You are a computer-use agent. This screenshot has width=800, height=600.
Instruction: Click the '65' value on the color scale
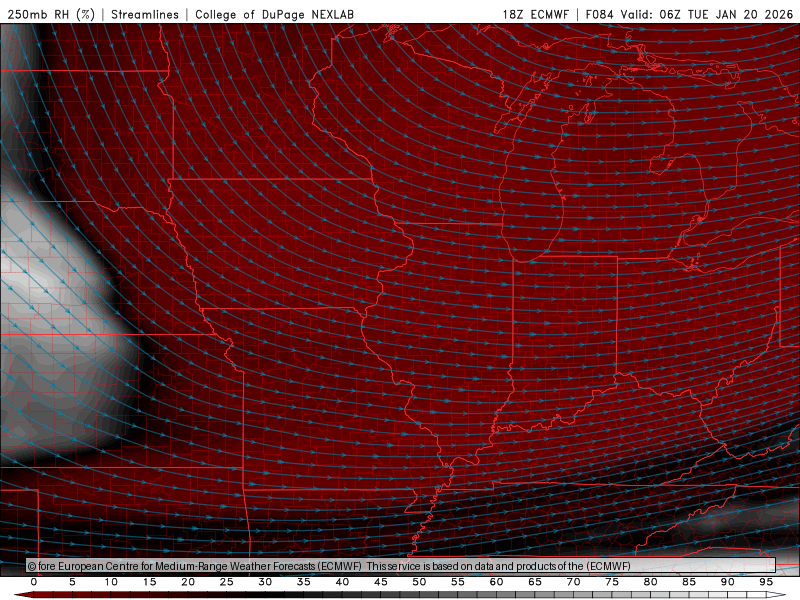(x=535, y=582)
